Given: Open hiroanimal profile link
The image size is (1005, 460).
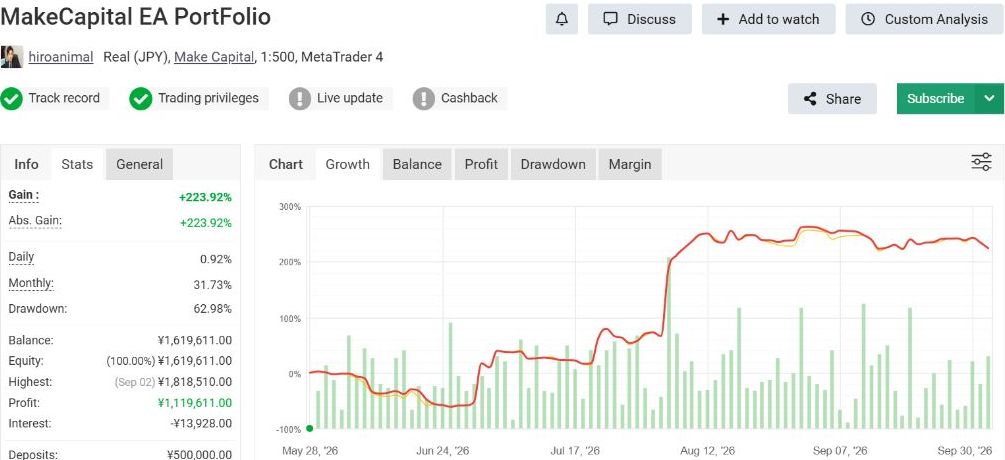Looking at the screenshot, I should (x=61, y=57).
